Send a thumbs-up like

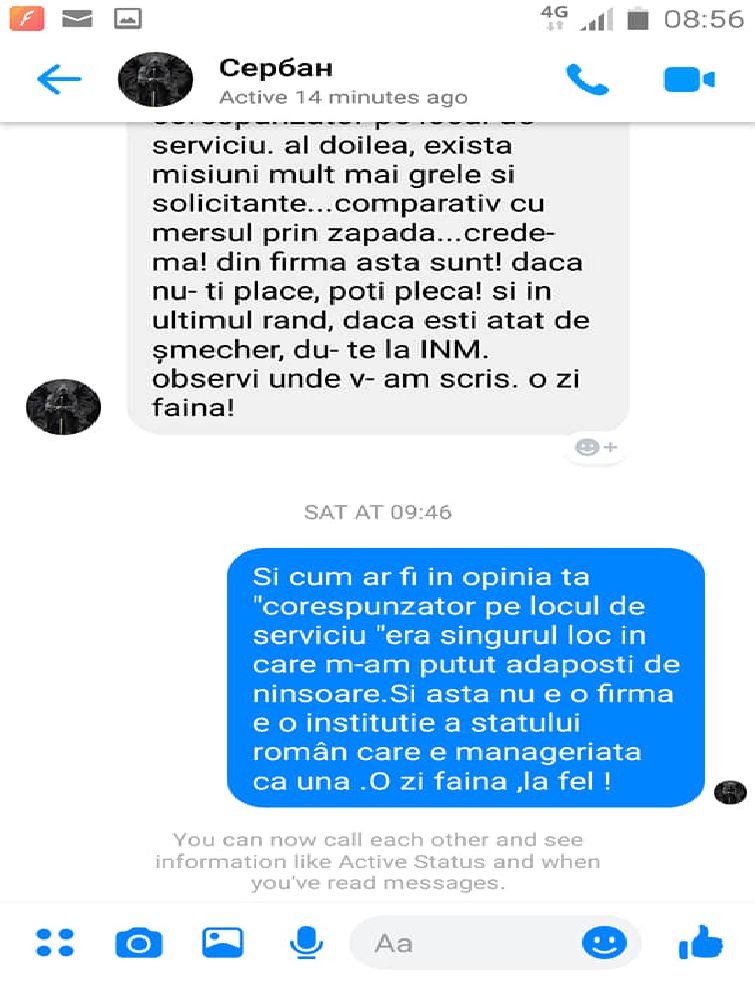700,942
